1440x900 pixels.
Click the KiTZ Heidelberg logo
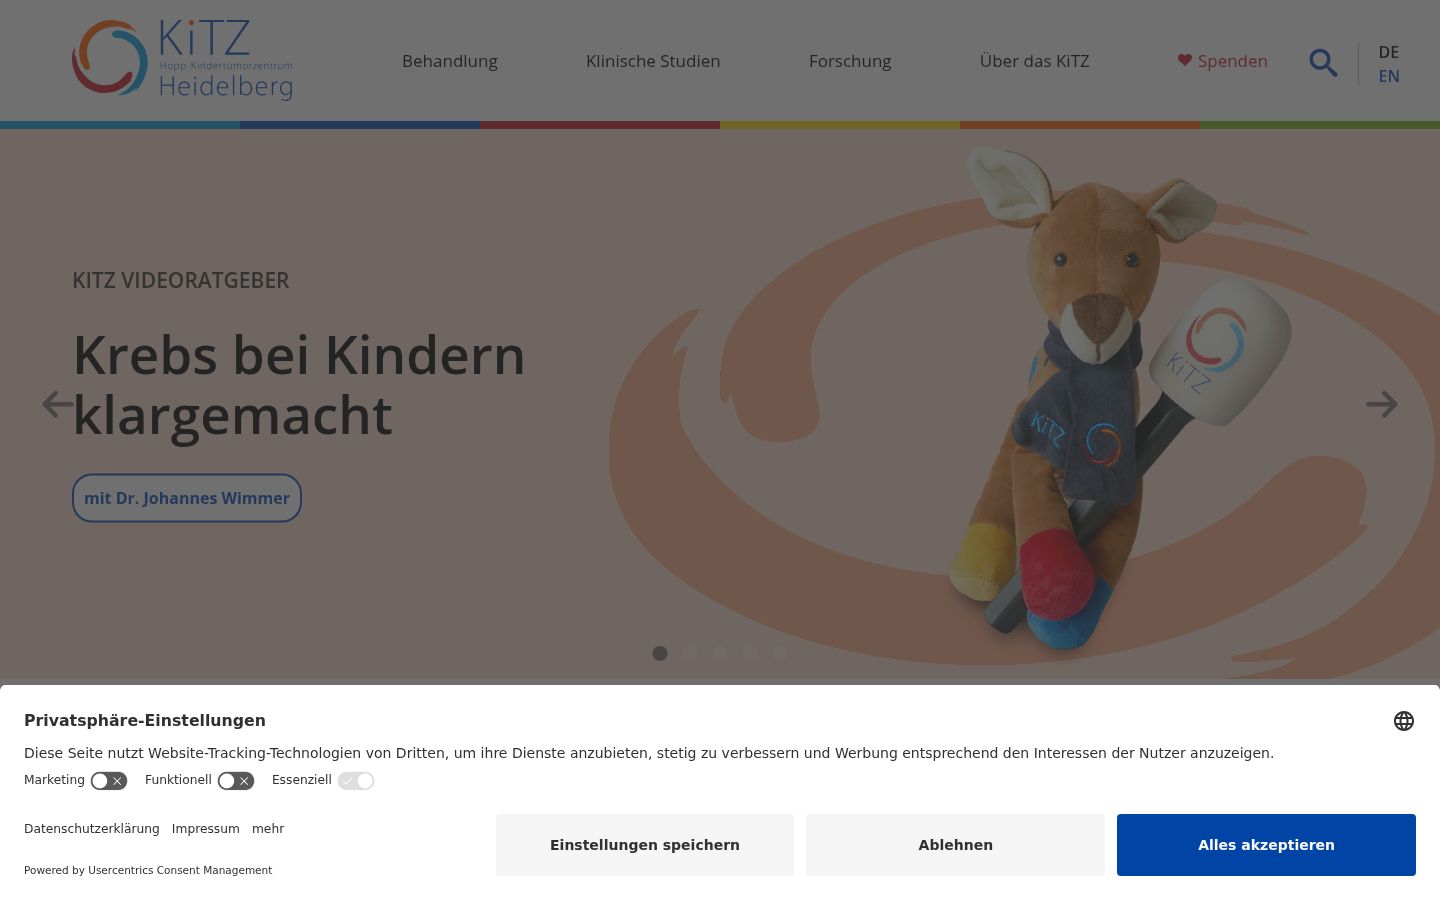[x=182, y=60]
